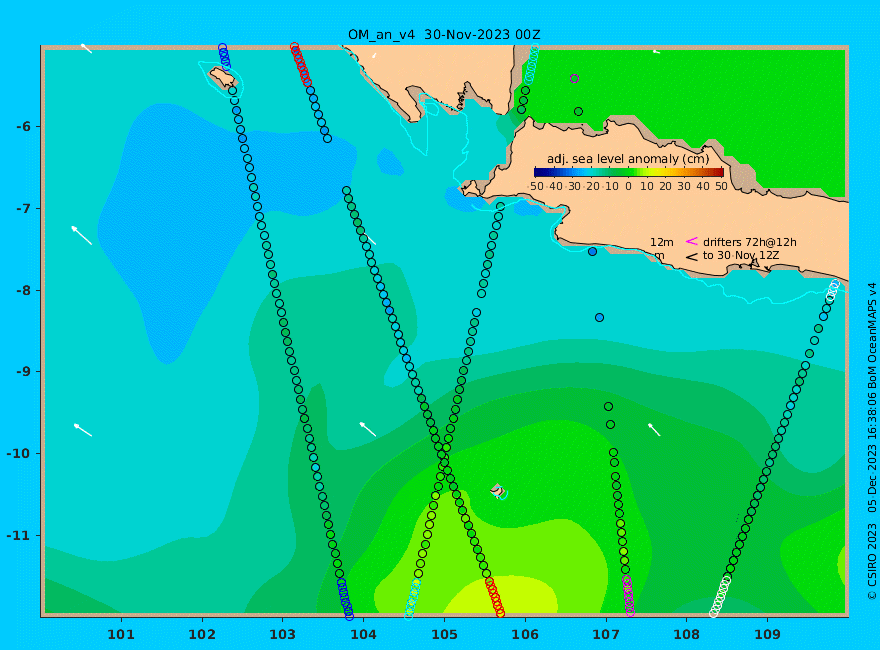Click the 'drifters 72h@12h' legend text
The height and width of the screenshot is (650, 880).
(750, 242)
